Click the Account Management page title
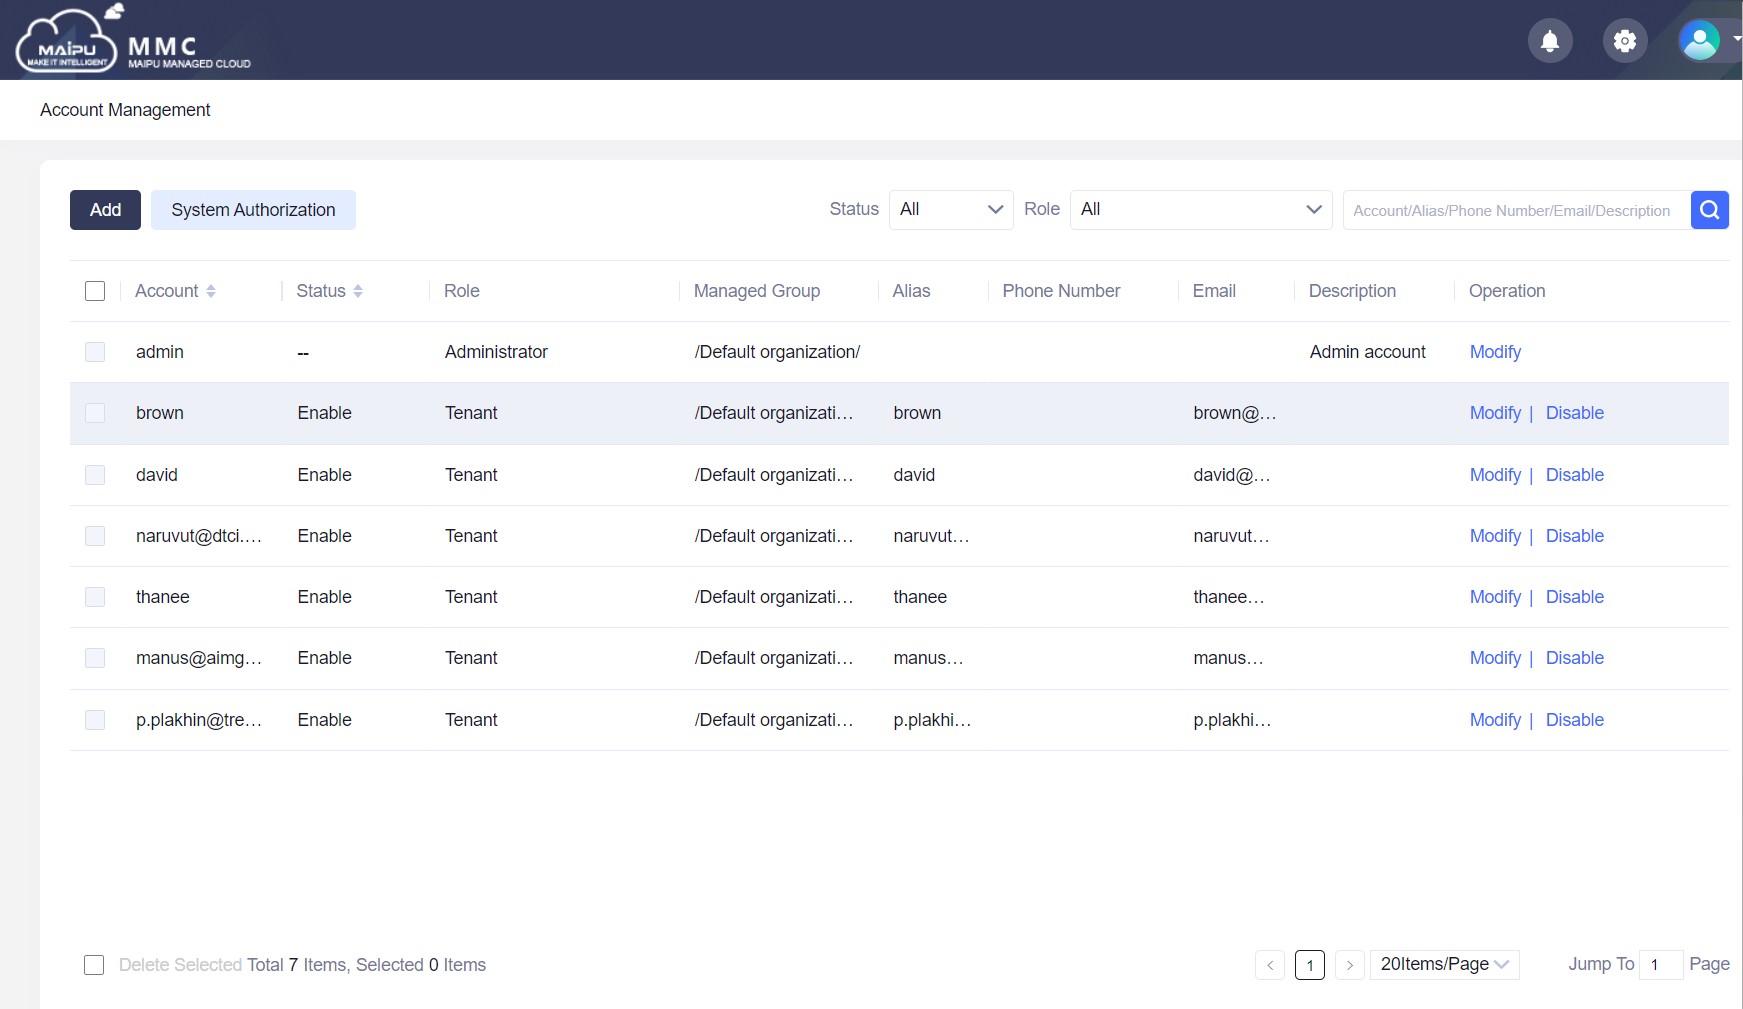 [x=125, y=110]
